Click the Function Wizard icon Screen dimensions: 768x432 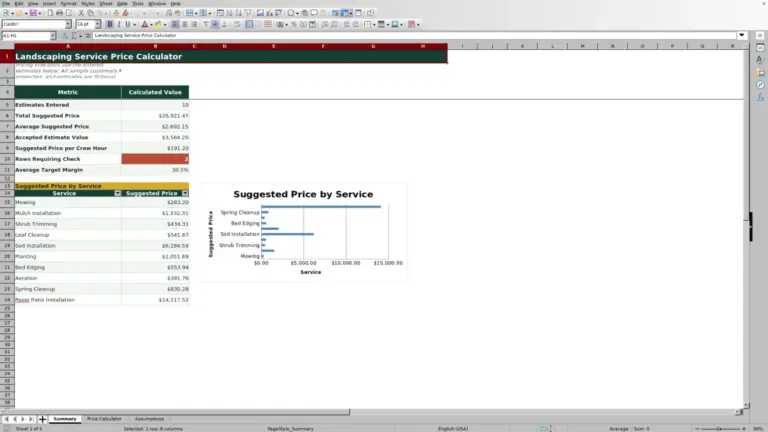(65, 36)
